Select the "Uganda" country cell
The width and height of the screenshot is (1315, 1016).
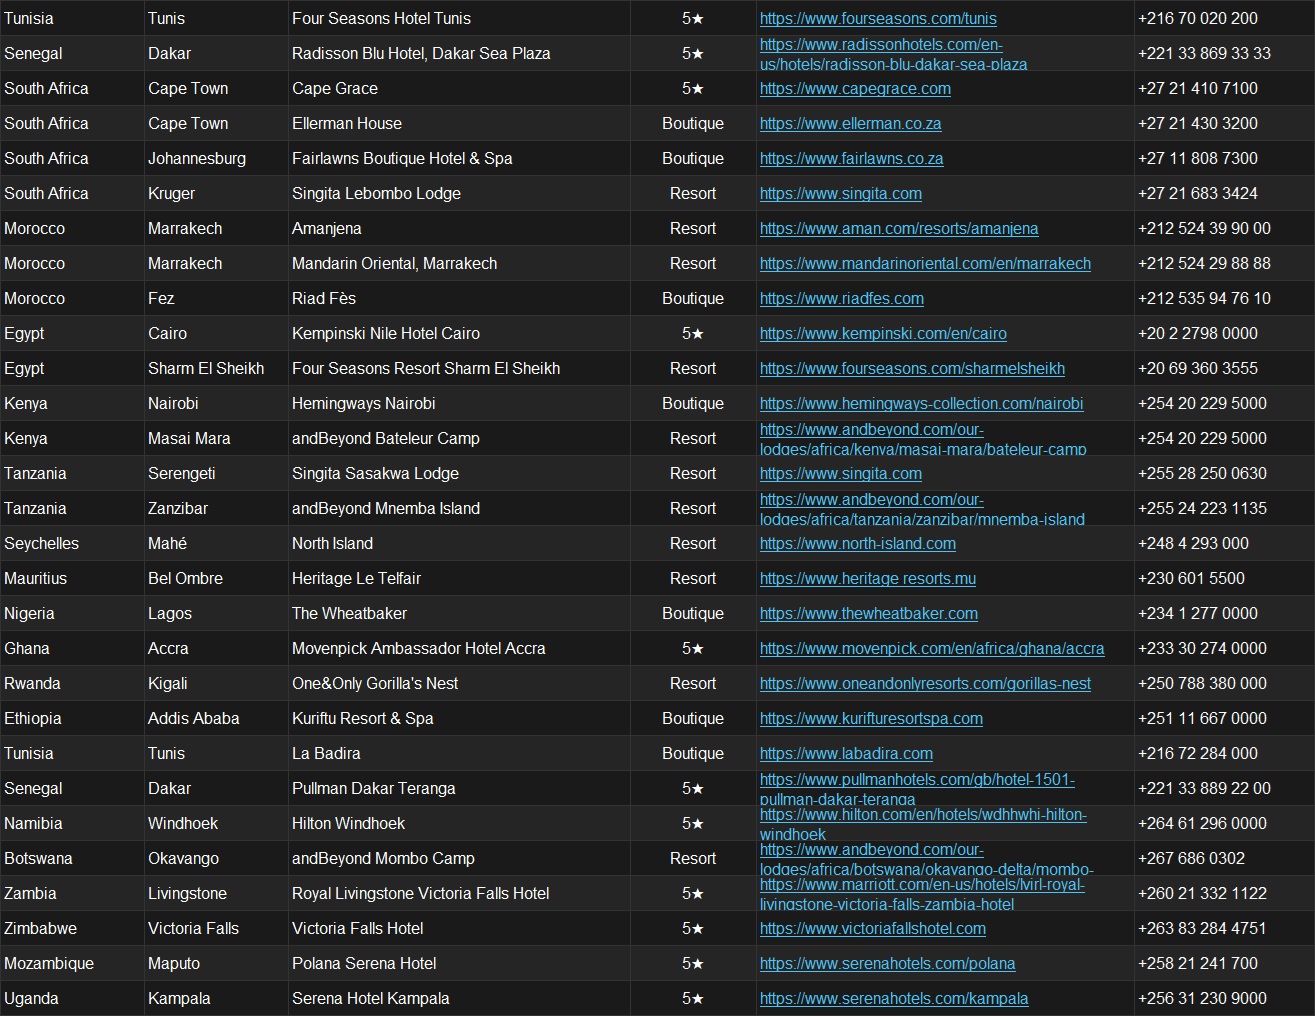click(x=72, y=998)
